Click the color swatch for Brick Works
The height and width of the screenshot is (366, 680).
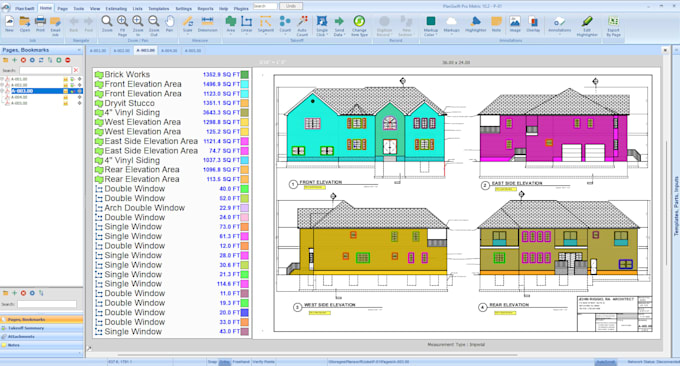pyautogui.click(x=245, y=75)
